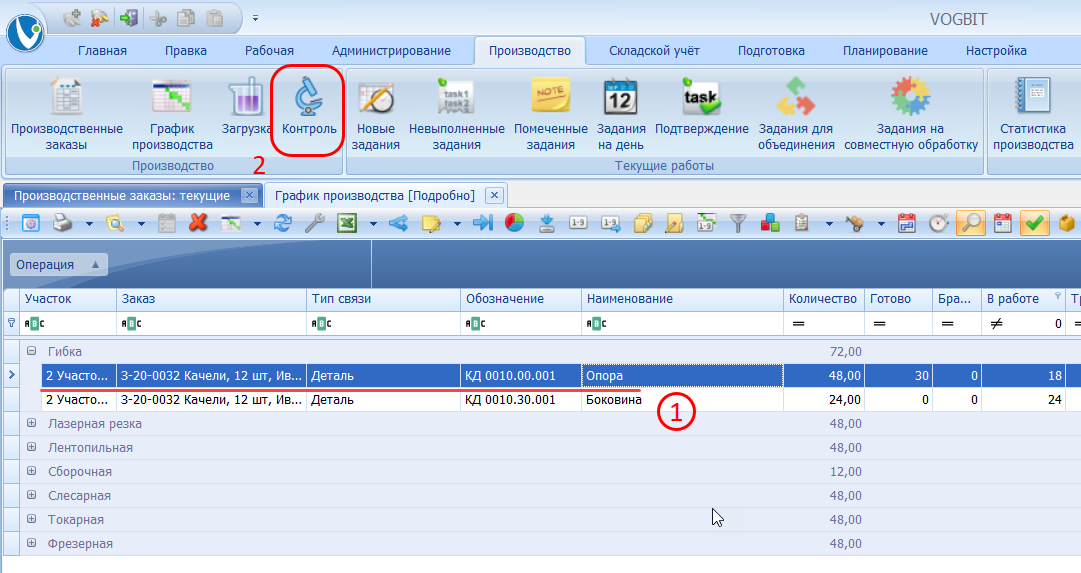Click the Excel export toolbar icon
Viewport: 1081px width, 573px height.
tap(347, 223)
